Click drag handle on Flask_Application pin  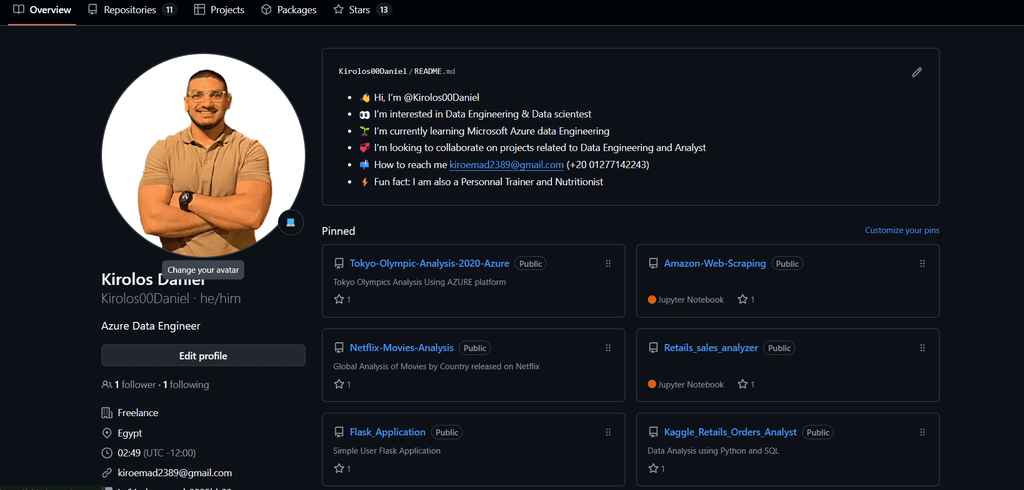coord(608,432)
